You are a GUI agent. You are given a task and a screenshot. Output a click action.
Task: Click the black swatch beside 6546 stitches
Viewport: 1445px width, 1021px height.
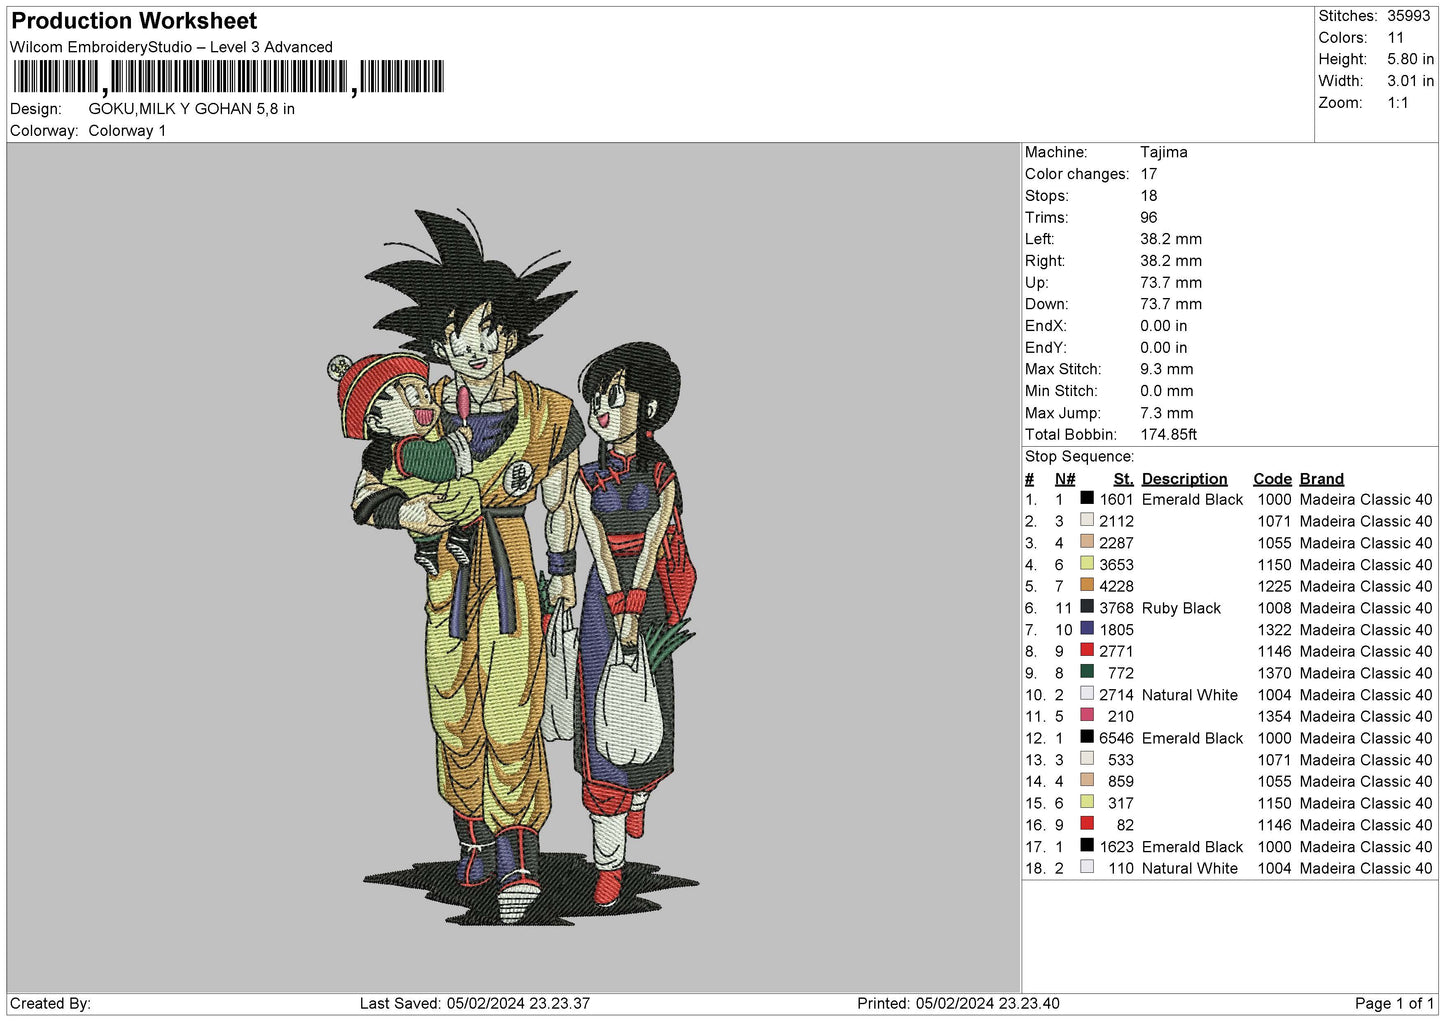click(x=1087, y=737)
